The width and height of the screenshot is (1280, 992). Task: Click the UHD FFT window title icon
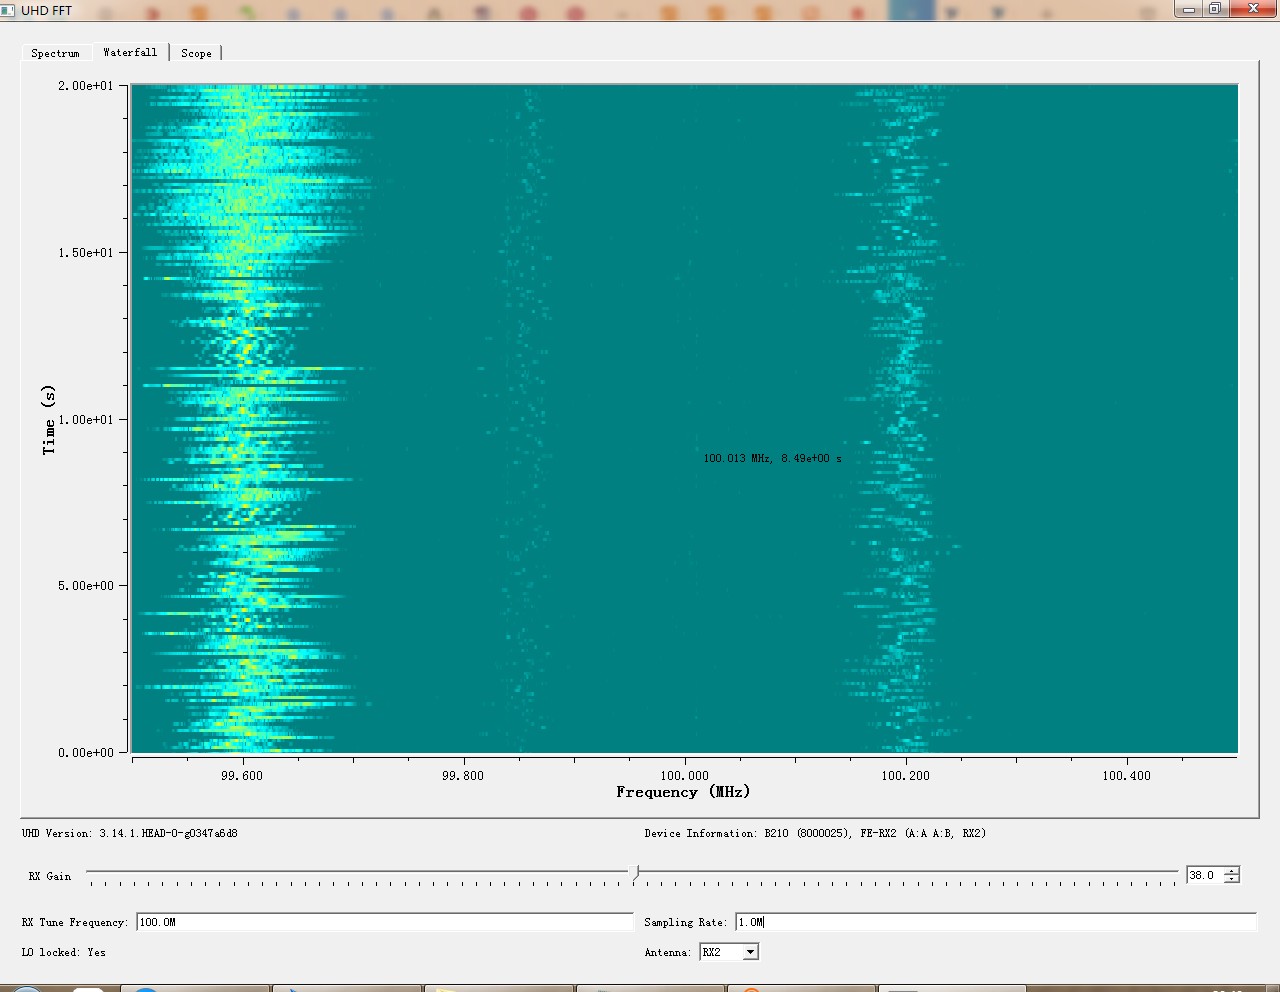(8, 10)
